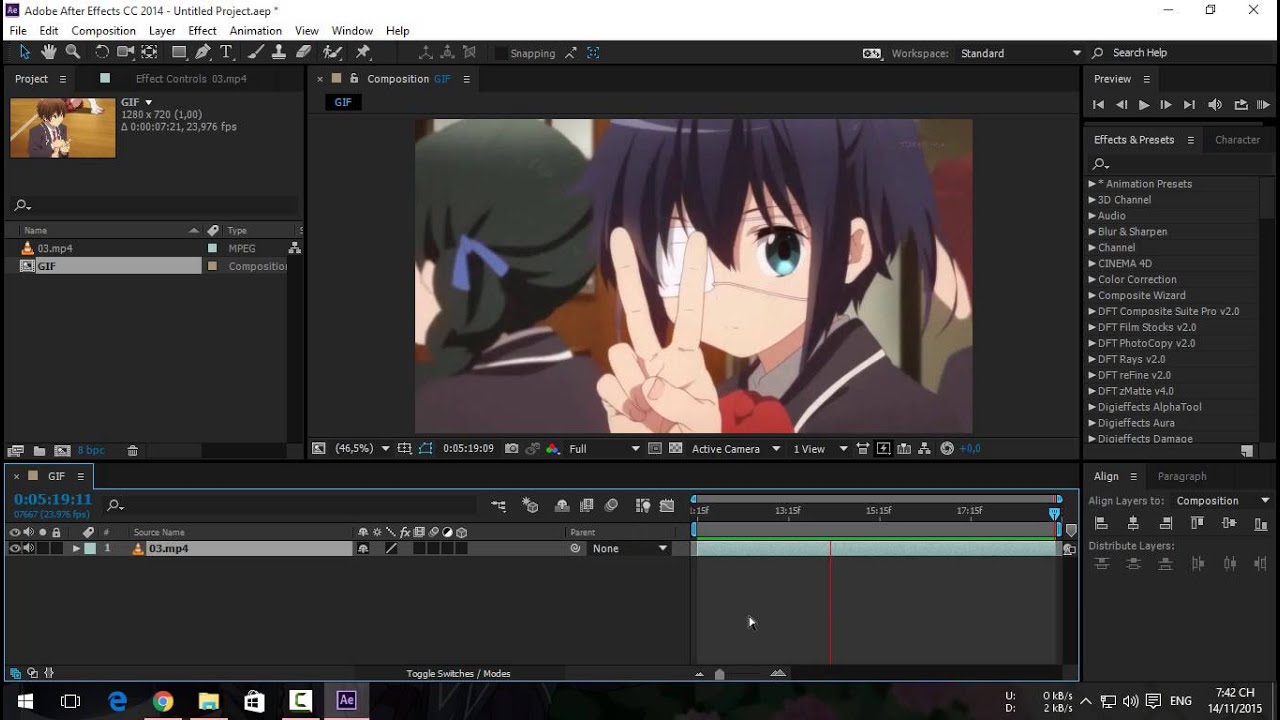Open the Active Camera dropdown
The height and width of the screenshot is (720, 1280).
736,449
